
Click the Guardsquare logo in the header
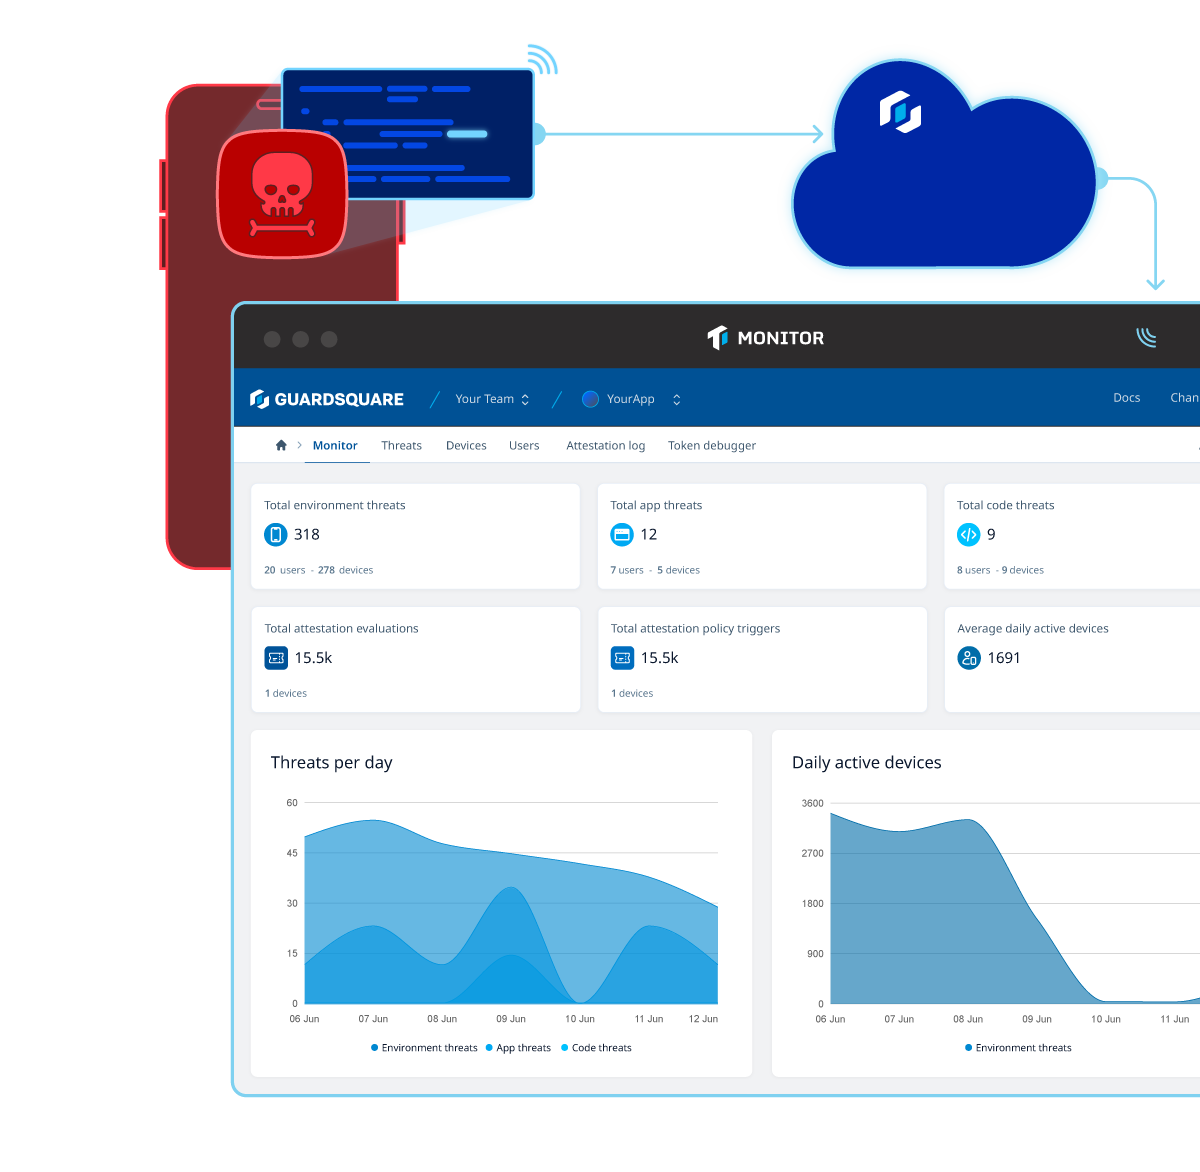(327, 399)
